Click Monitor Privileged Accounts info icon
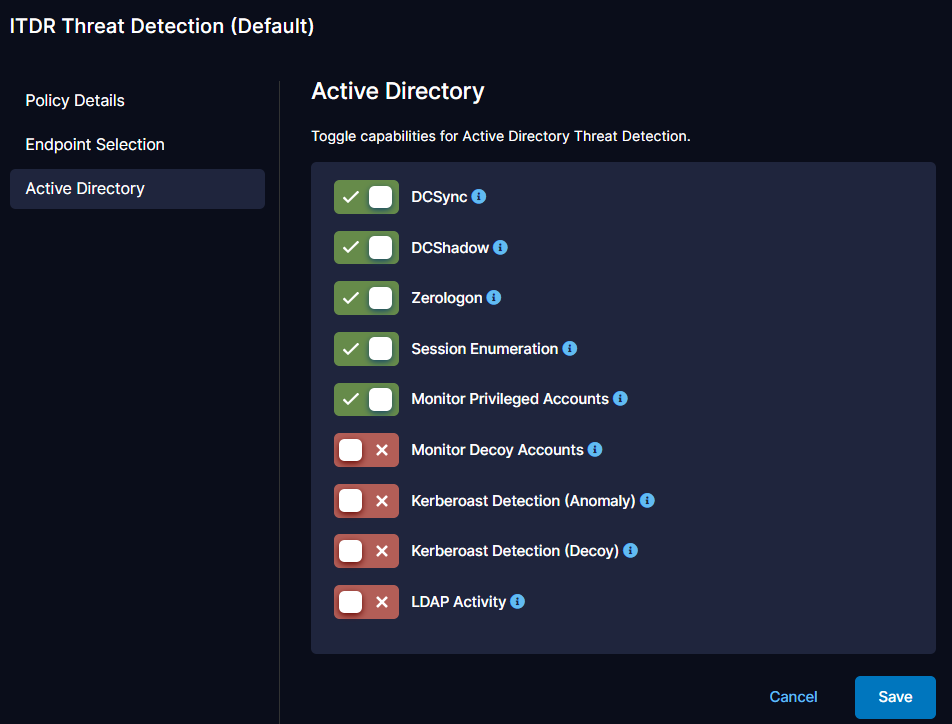The width and height of the screenshot is (952, 724). 620,399
